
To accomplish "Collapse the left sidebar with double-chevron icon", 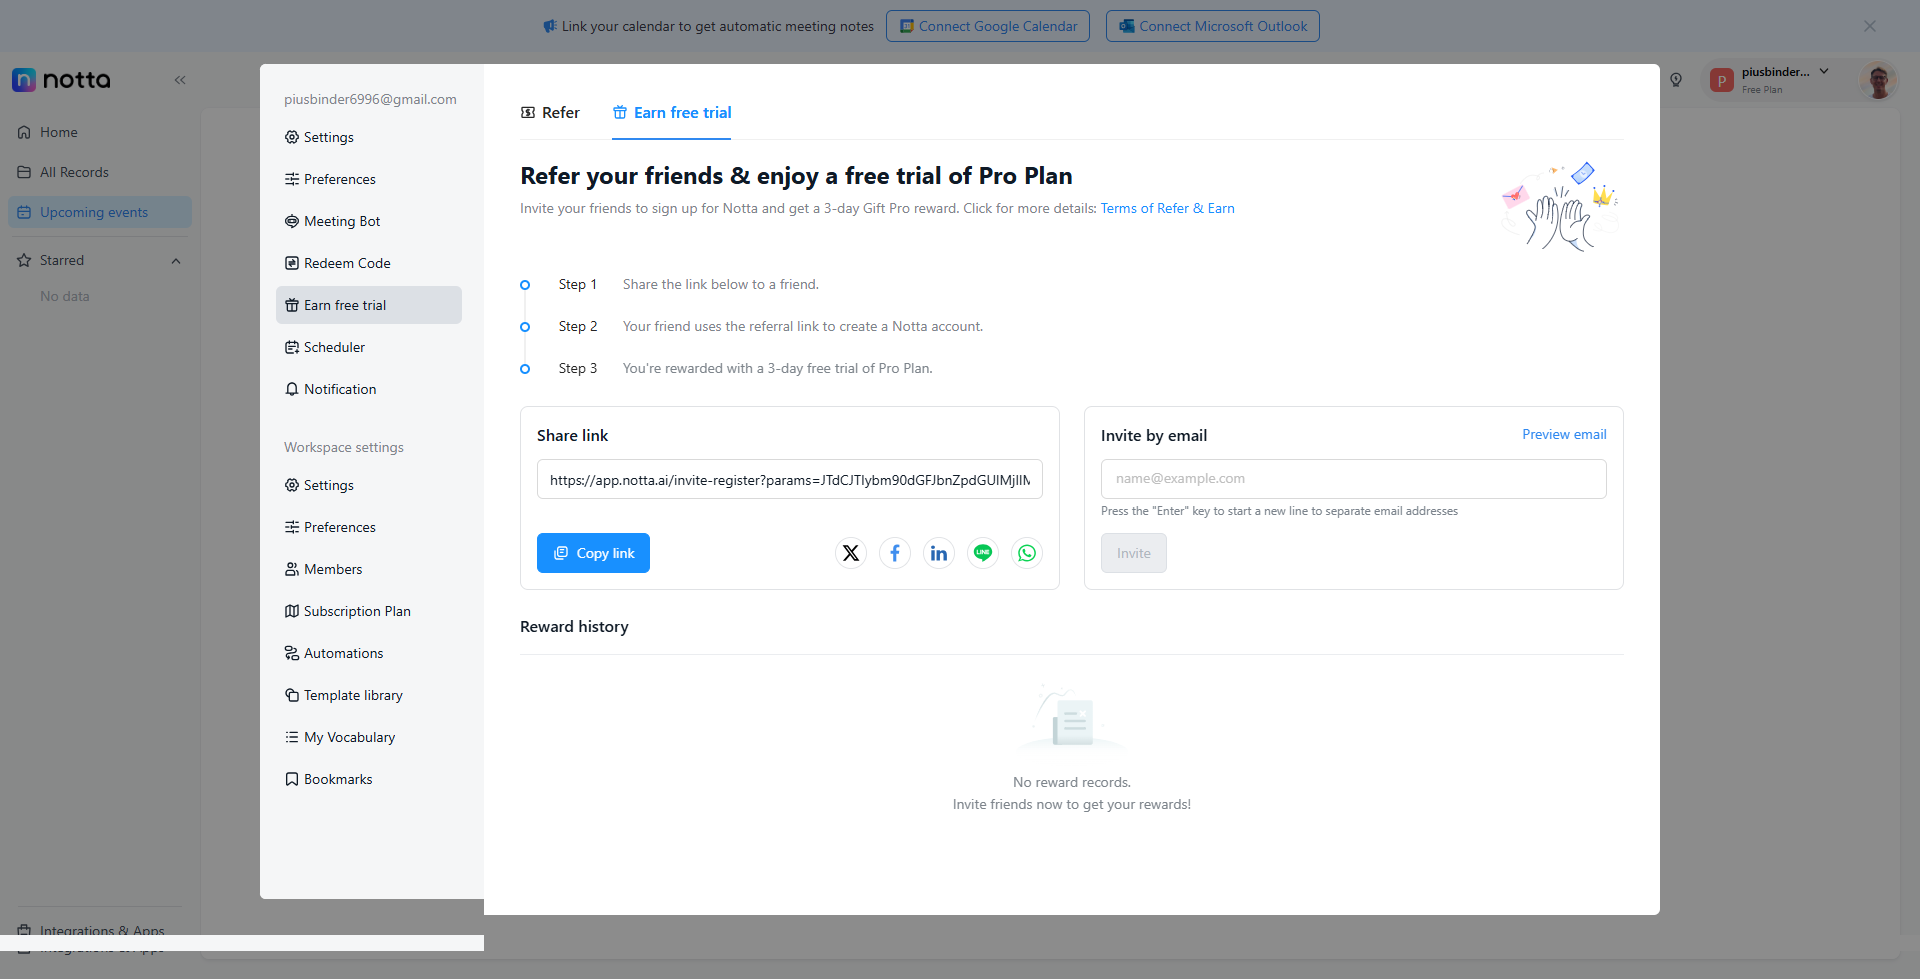I will [180, 80].
